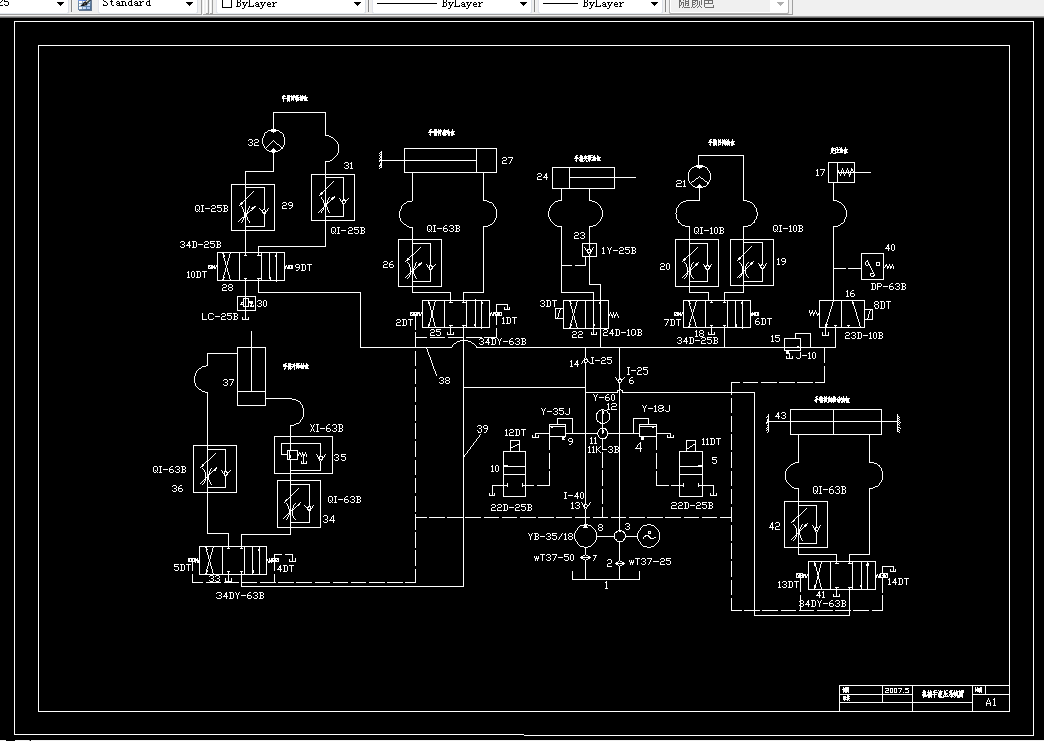The image size is (1044, 741).
Task: Select the hydraulic motor symbol numbered 21
Action: 699,177
